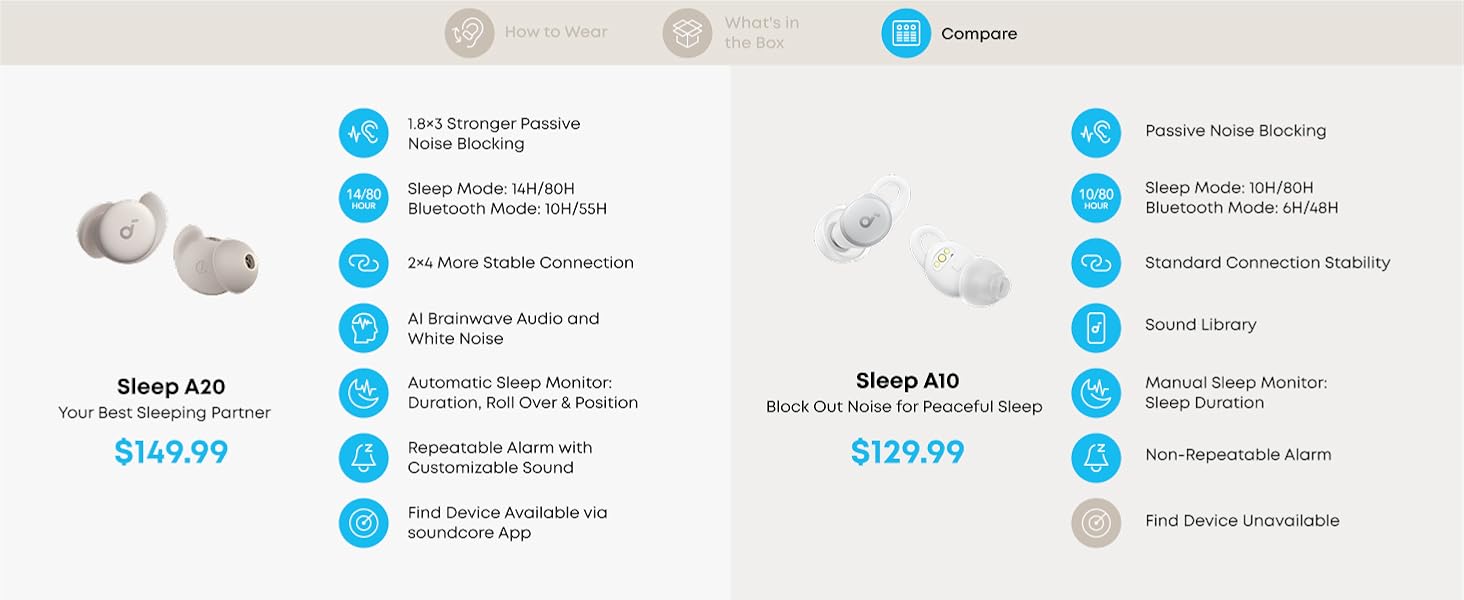Click the Repeatable Alarm bell icon

pyautogui.click(x=363, y=458)
